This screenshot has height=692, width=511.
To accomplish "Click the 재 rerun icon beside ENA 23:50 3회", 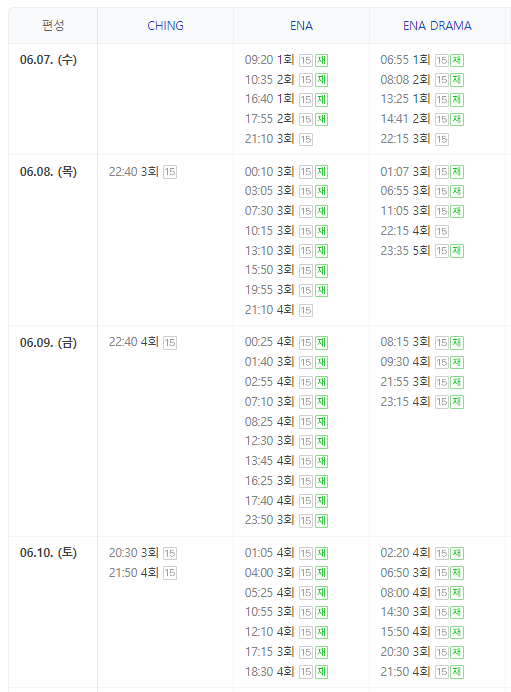I will (x=321, y=521).
